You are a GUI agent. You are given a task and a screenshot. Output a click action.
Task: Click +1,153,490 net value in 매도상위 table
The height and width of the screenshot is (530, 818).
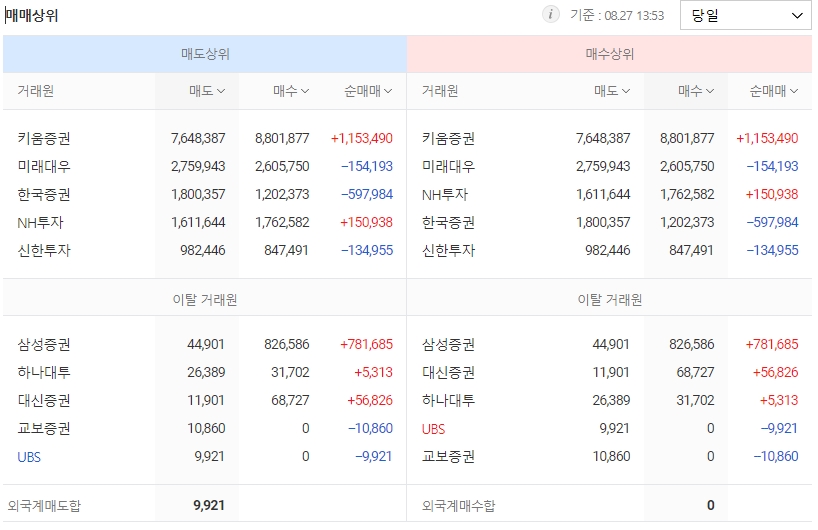coord(362,138)
